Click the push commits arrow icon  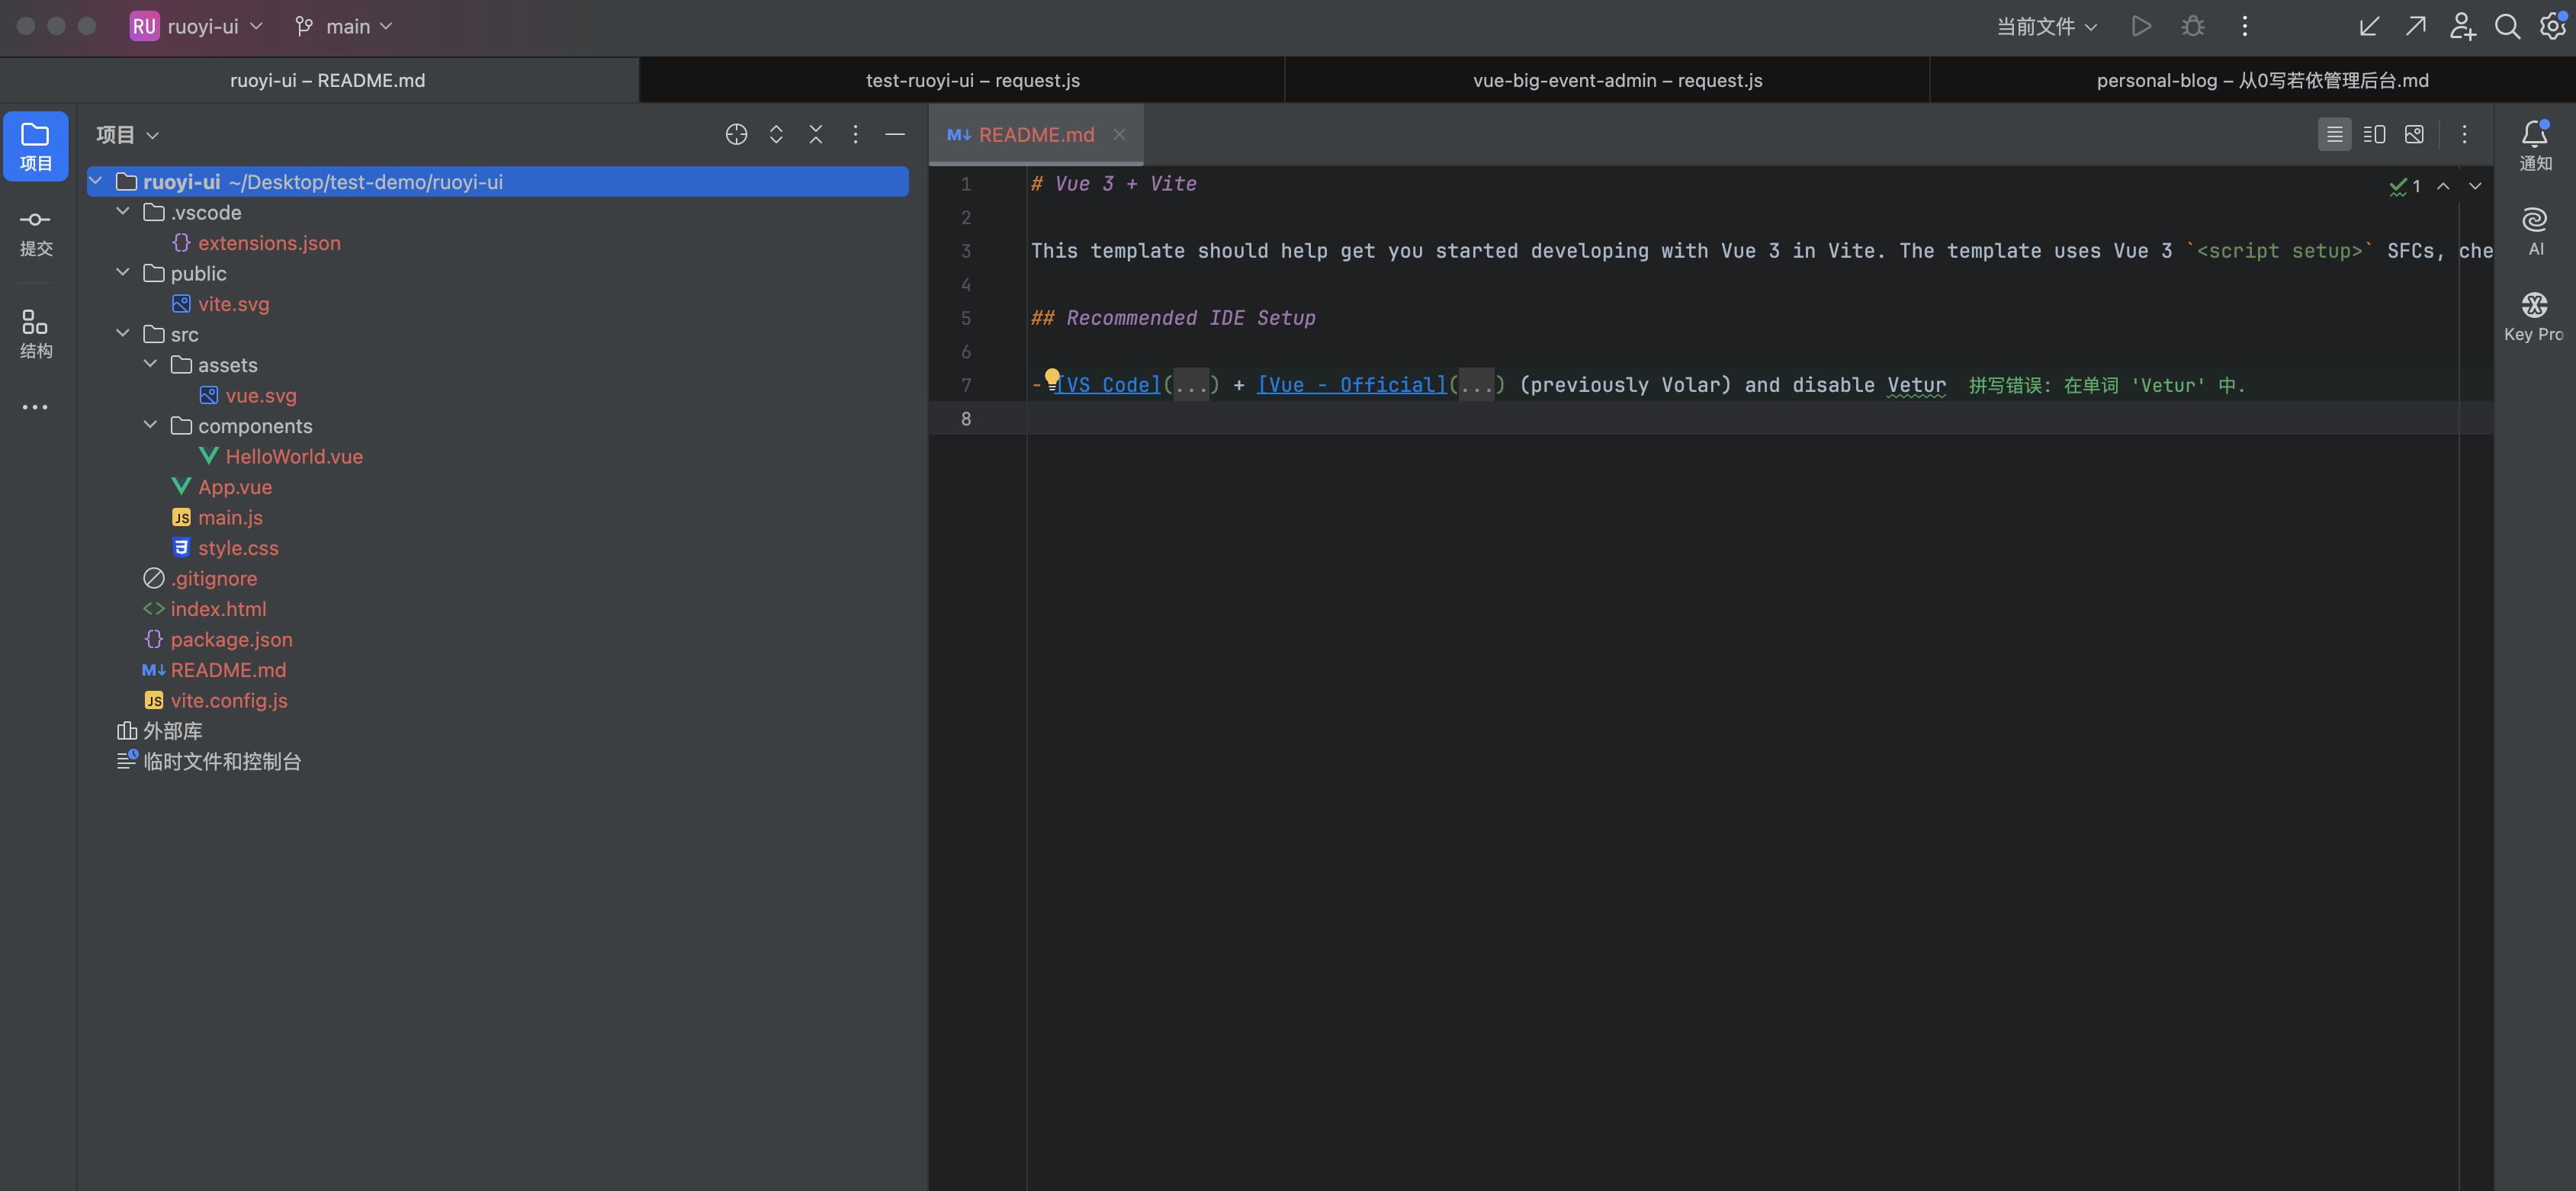click(x=2416, y=27)
